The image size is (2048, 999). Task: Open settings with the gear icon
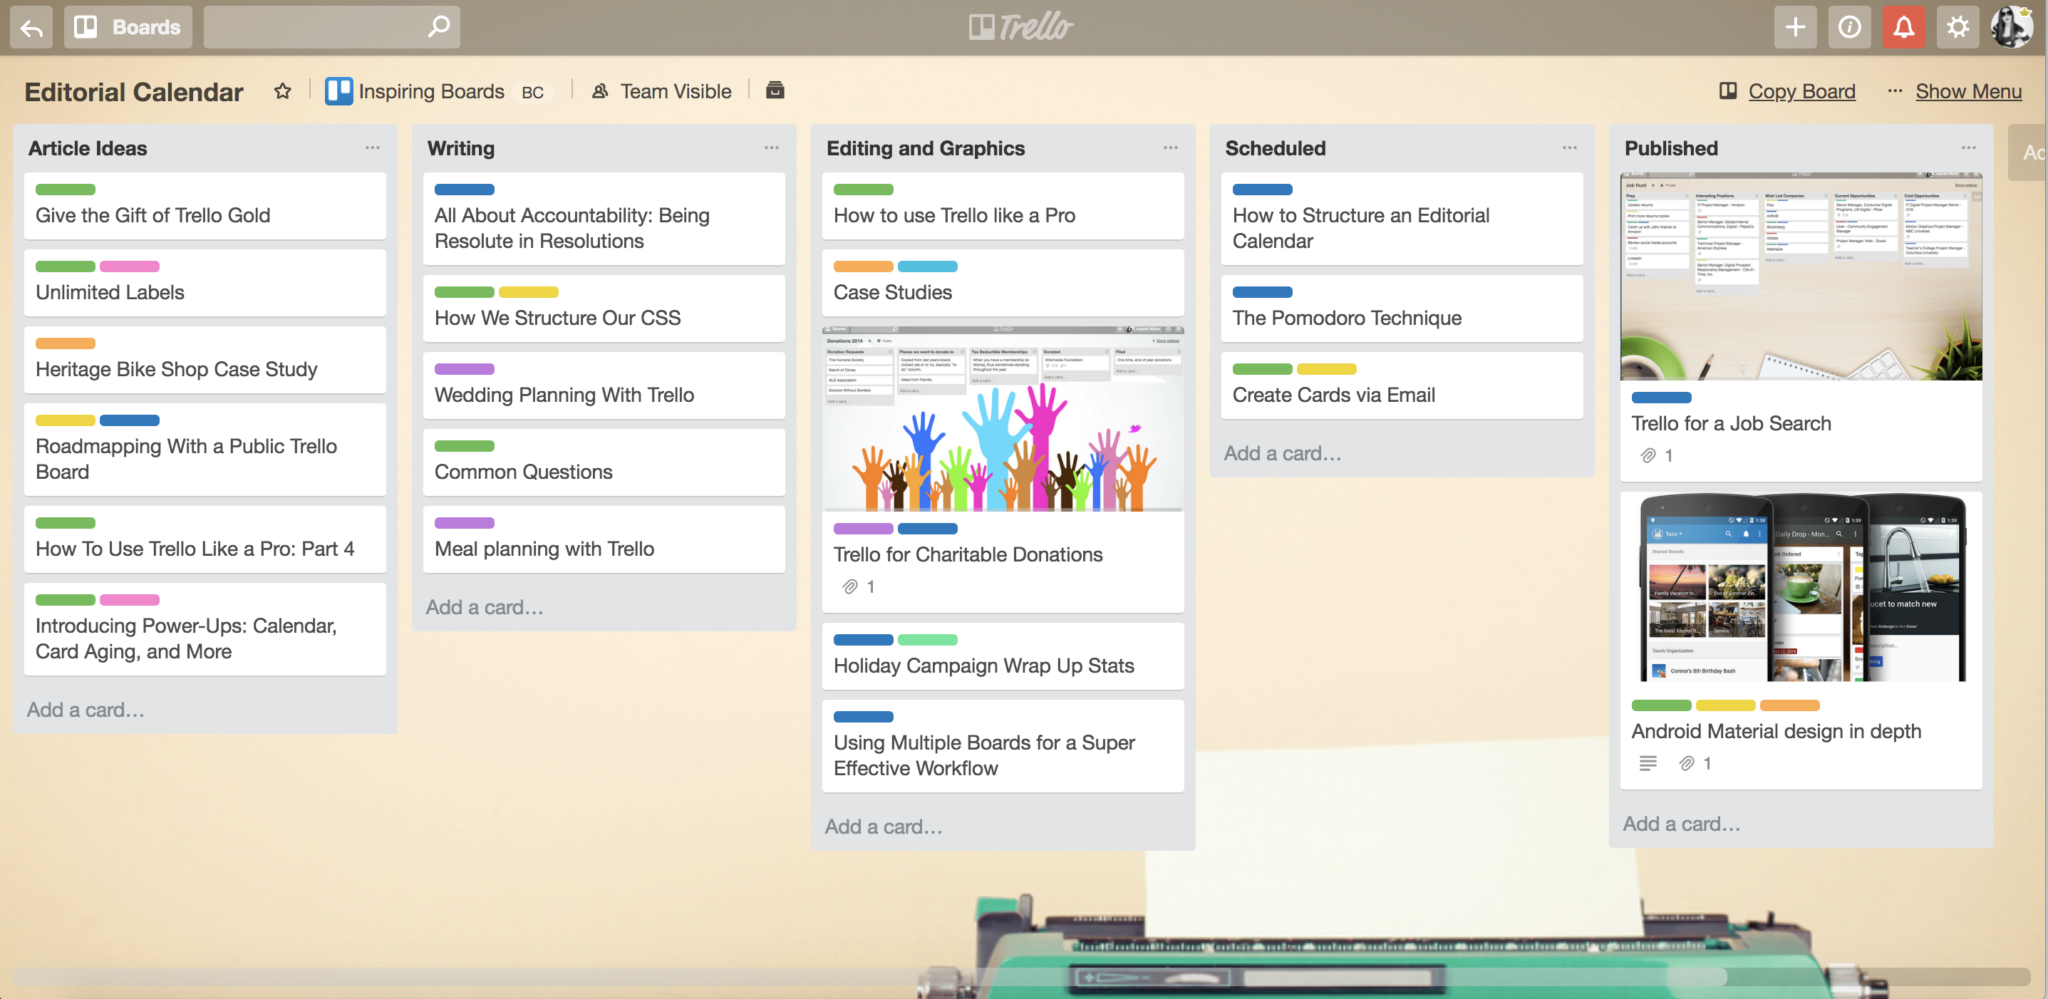pyautogui.click(x=1957, y=27)
